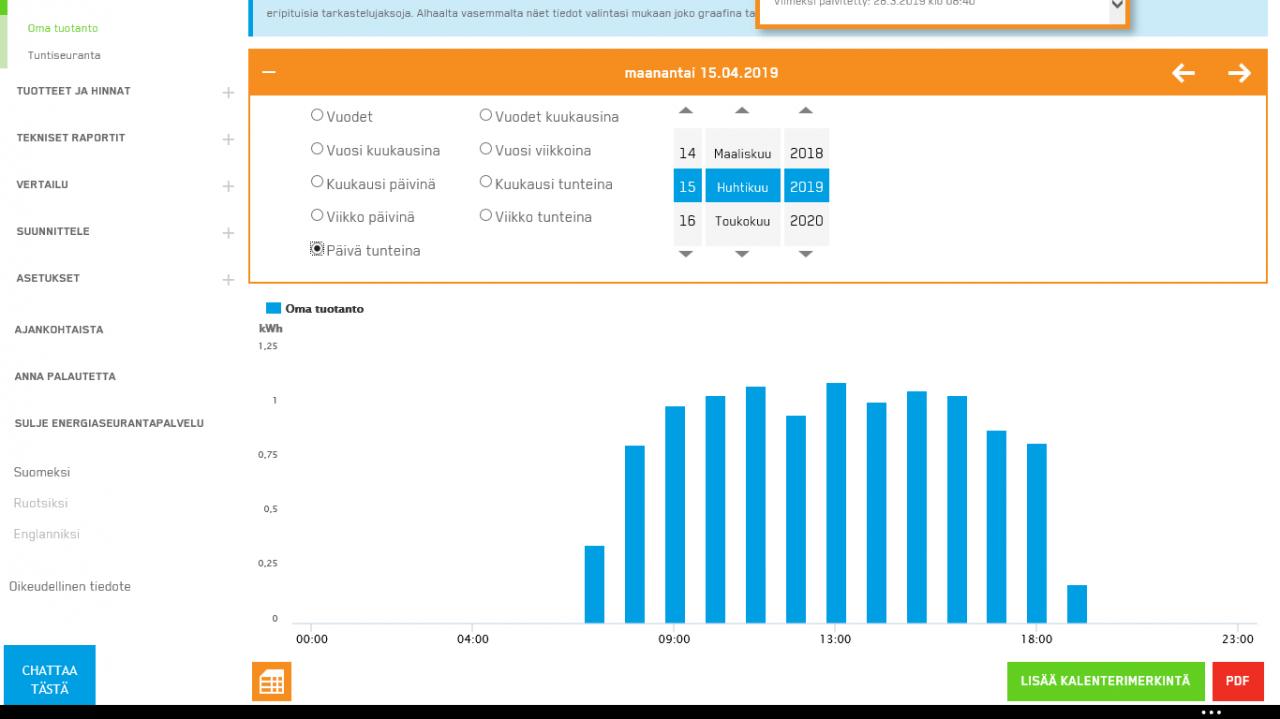Open Oma tuotanto menu item
The width and height of the screenshot is (1280, 719).
[63, 28]
